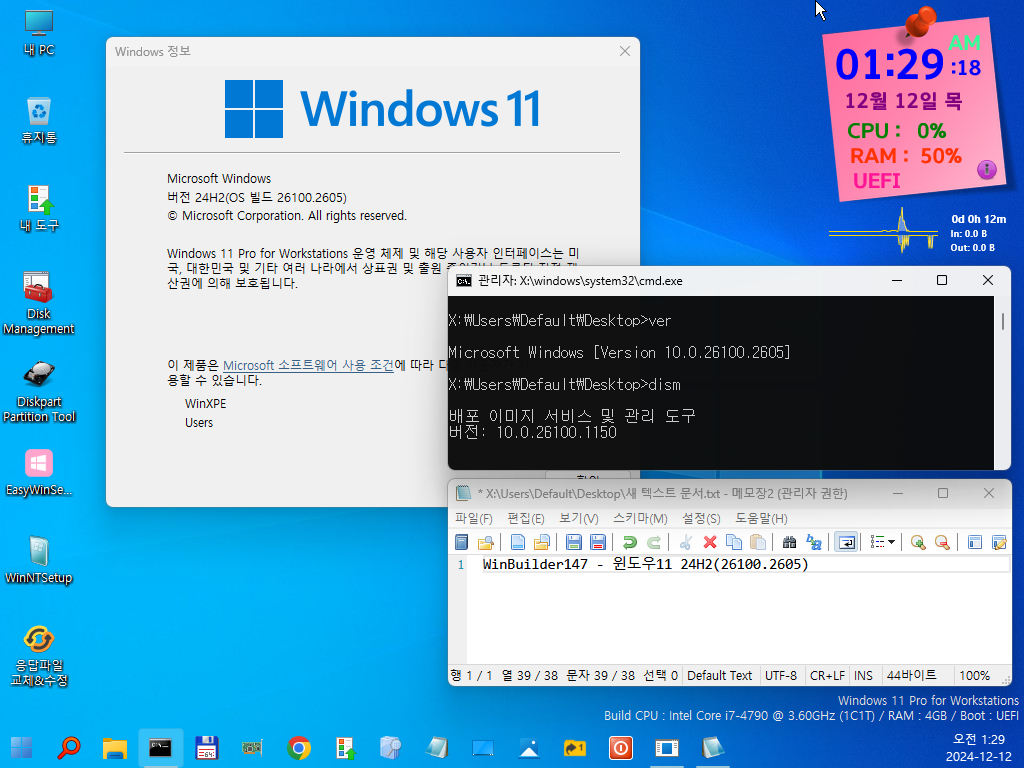The image size is (1024, 768).
Task: Copy selection using the two-pages toolbar icon
Action: [734, 542]
